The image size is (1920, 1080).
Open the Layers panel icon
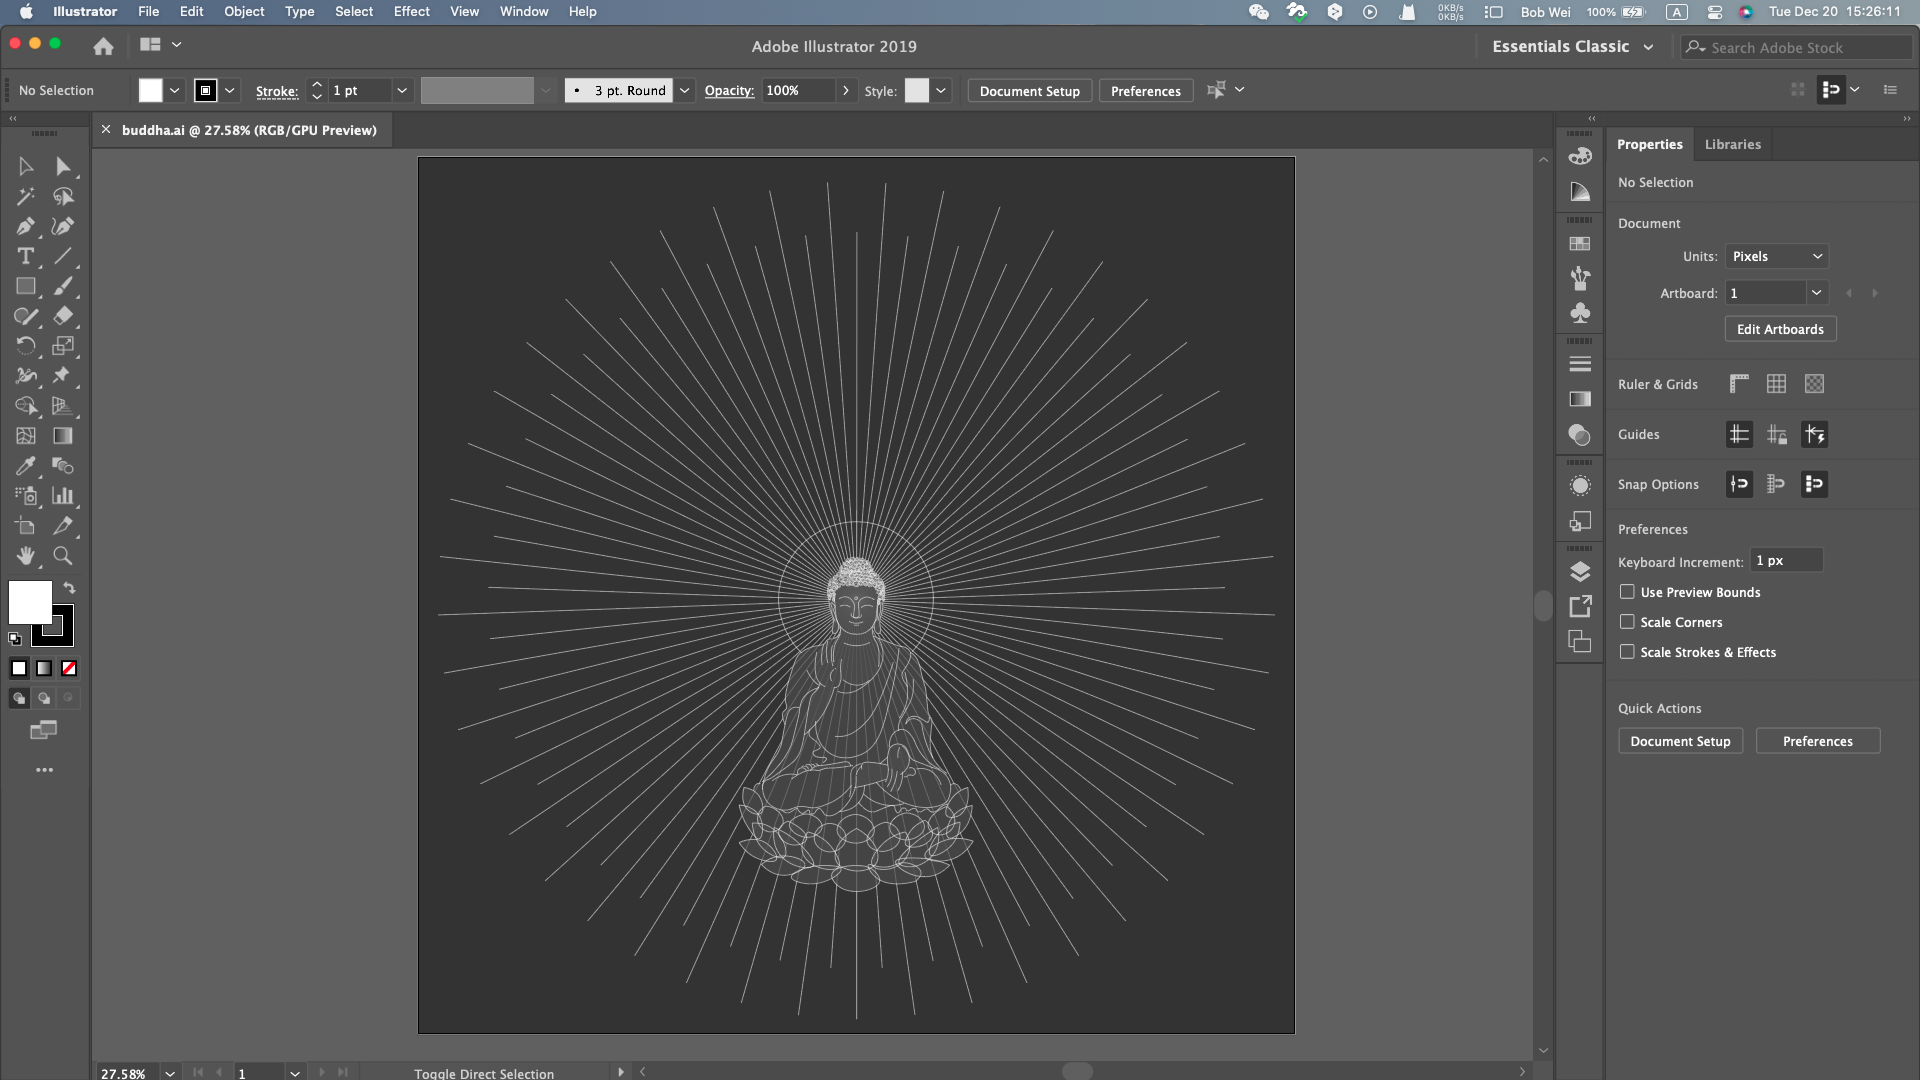[1580, 571]
